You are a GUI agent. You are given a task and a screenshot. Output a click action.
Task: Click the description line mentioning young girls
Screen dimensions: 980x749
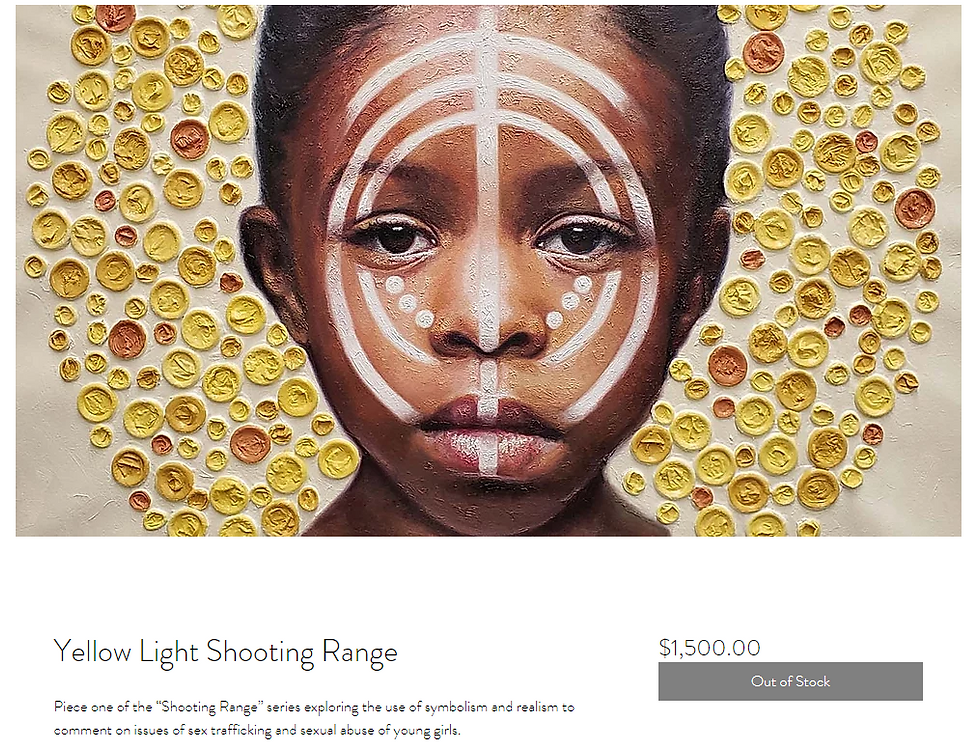pos(257,730)
